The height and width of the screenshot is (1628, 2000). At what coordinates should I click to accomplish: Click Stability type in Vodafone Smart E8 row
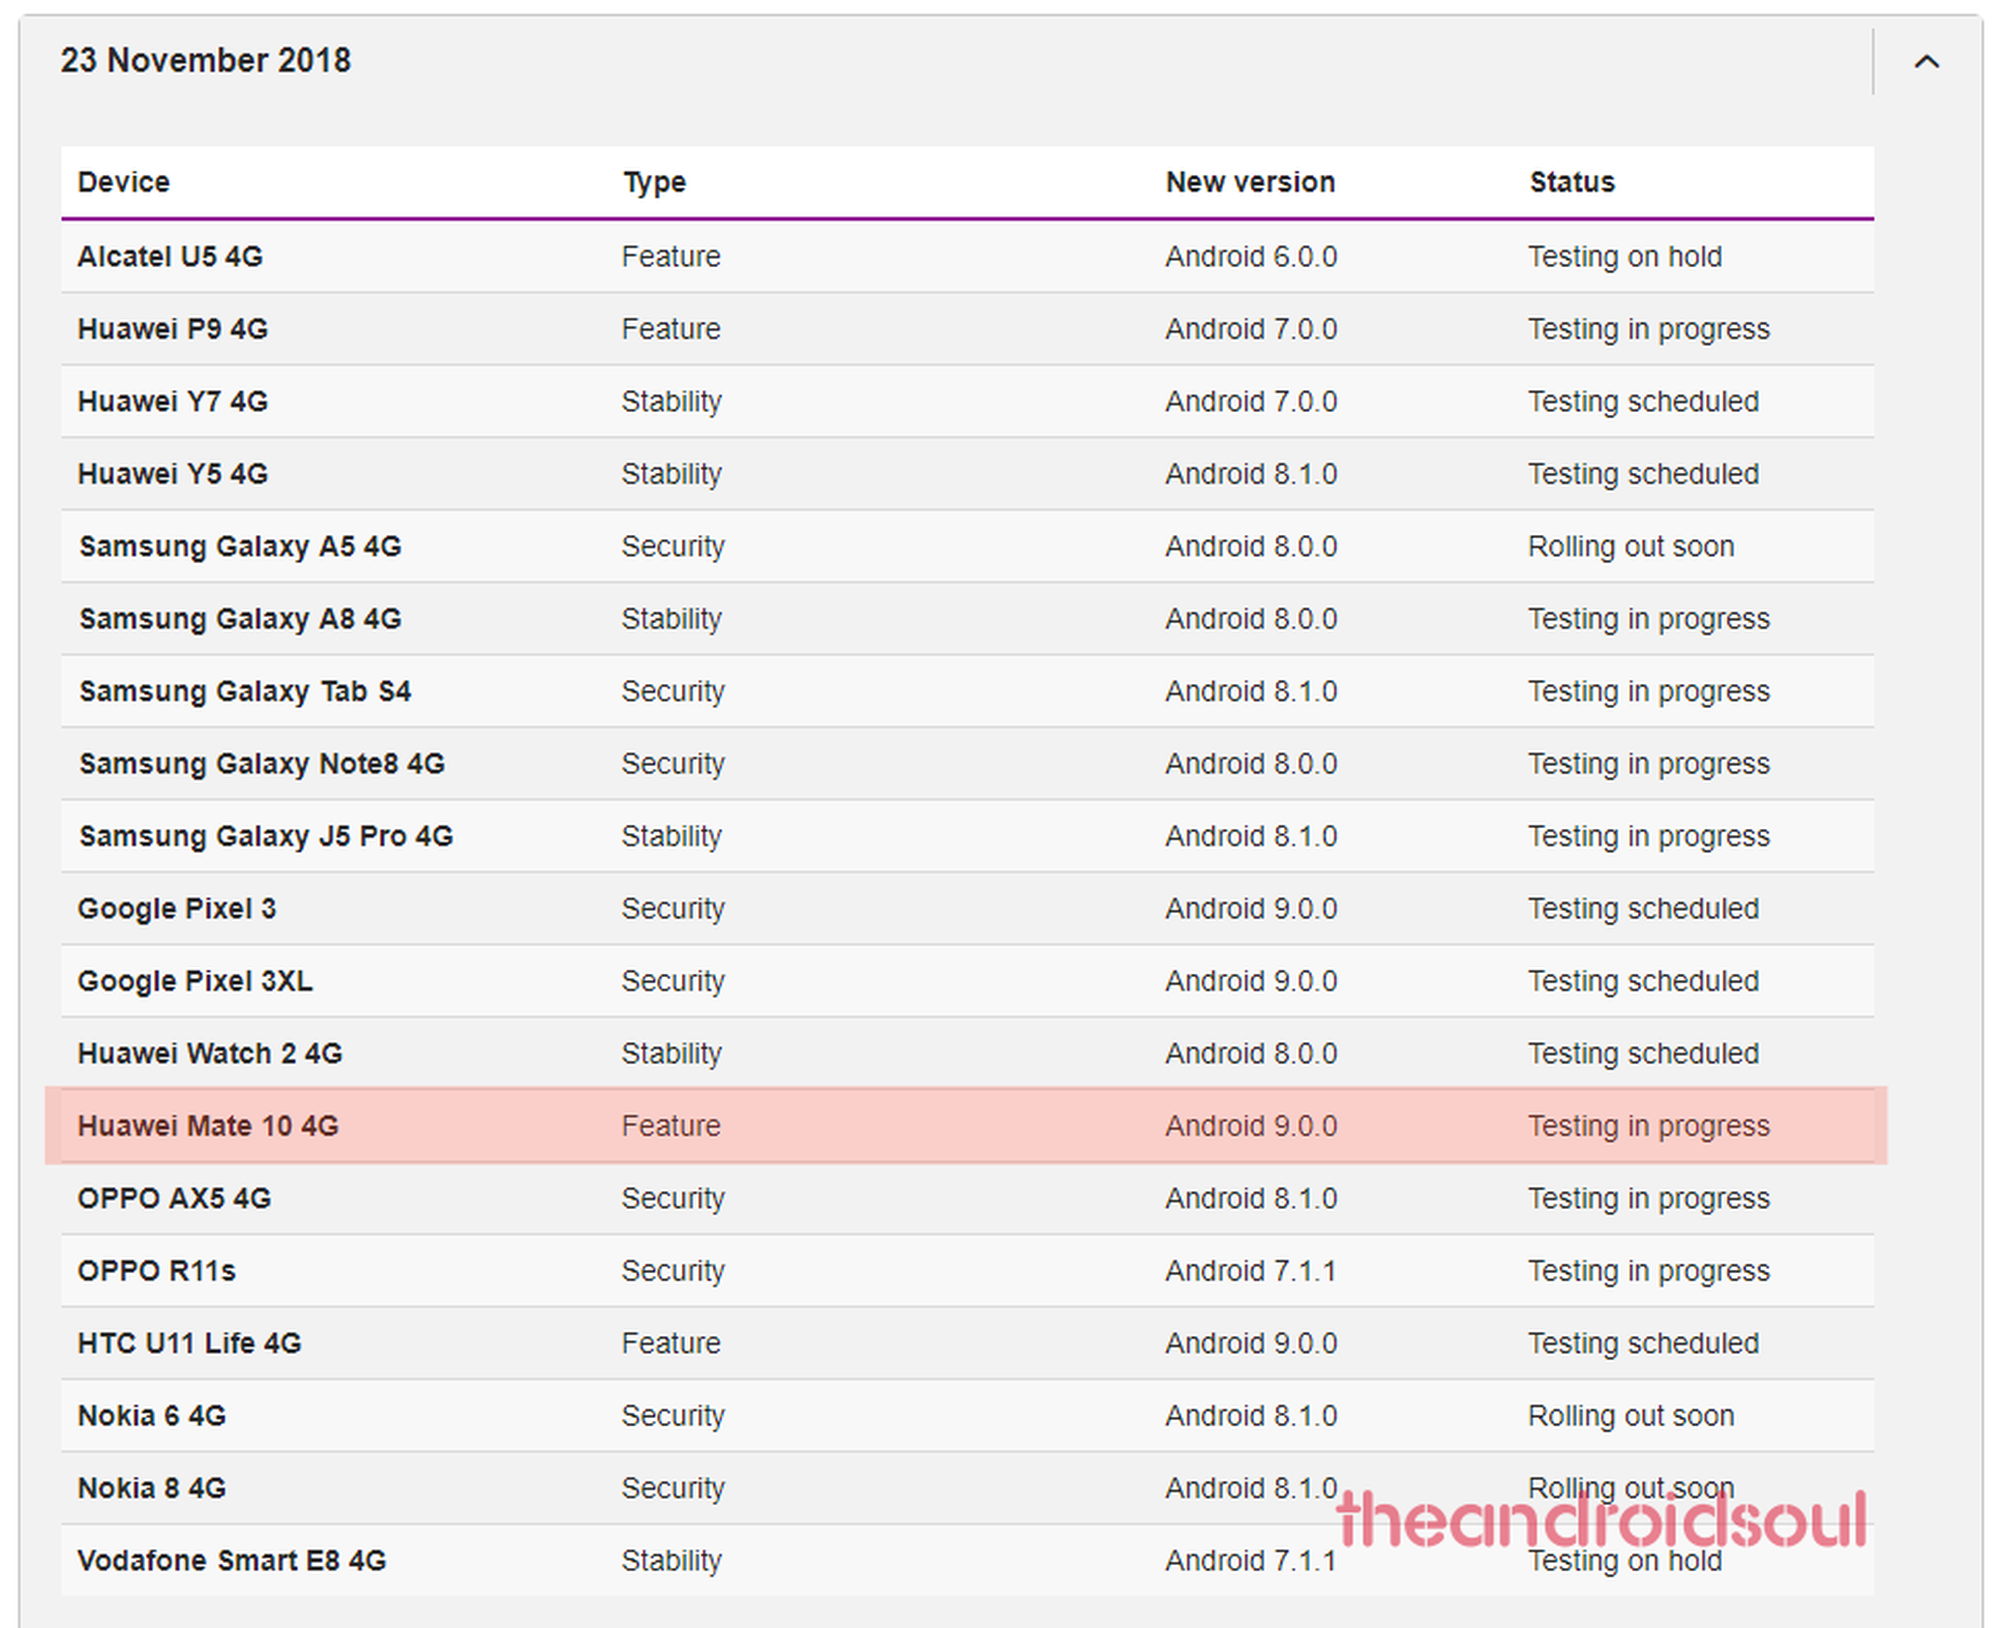671,1561
